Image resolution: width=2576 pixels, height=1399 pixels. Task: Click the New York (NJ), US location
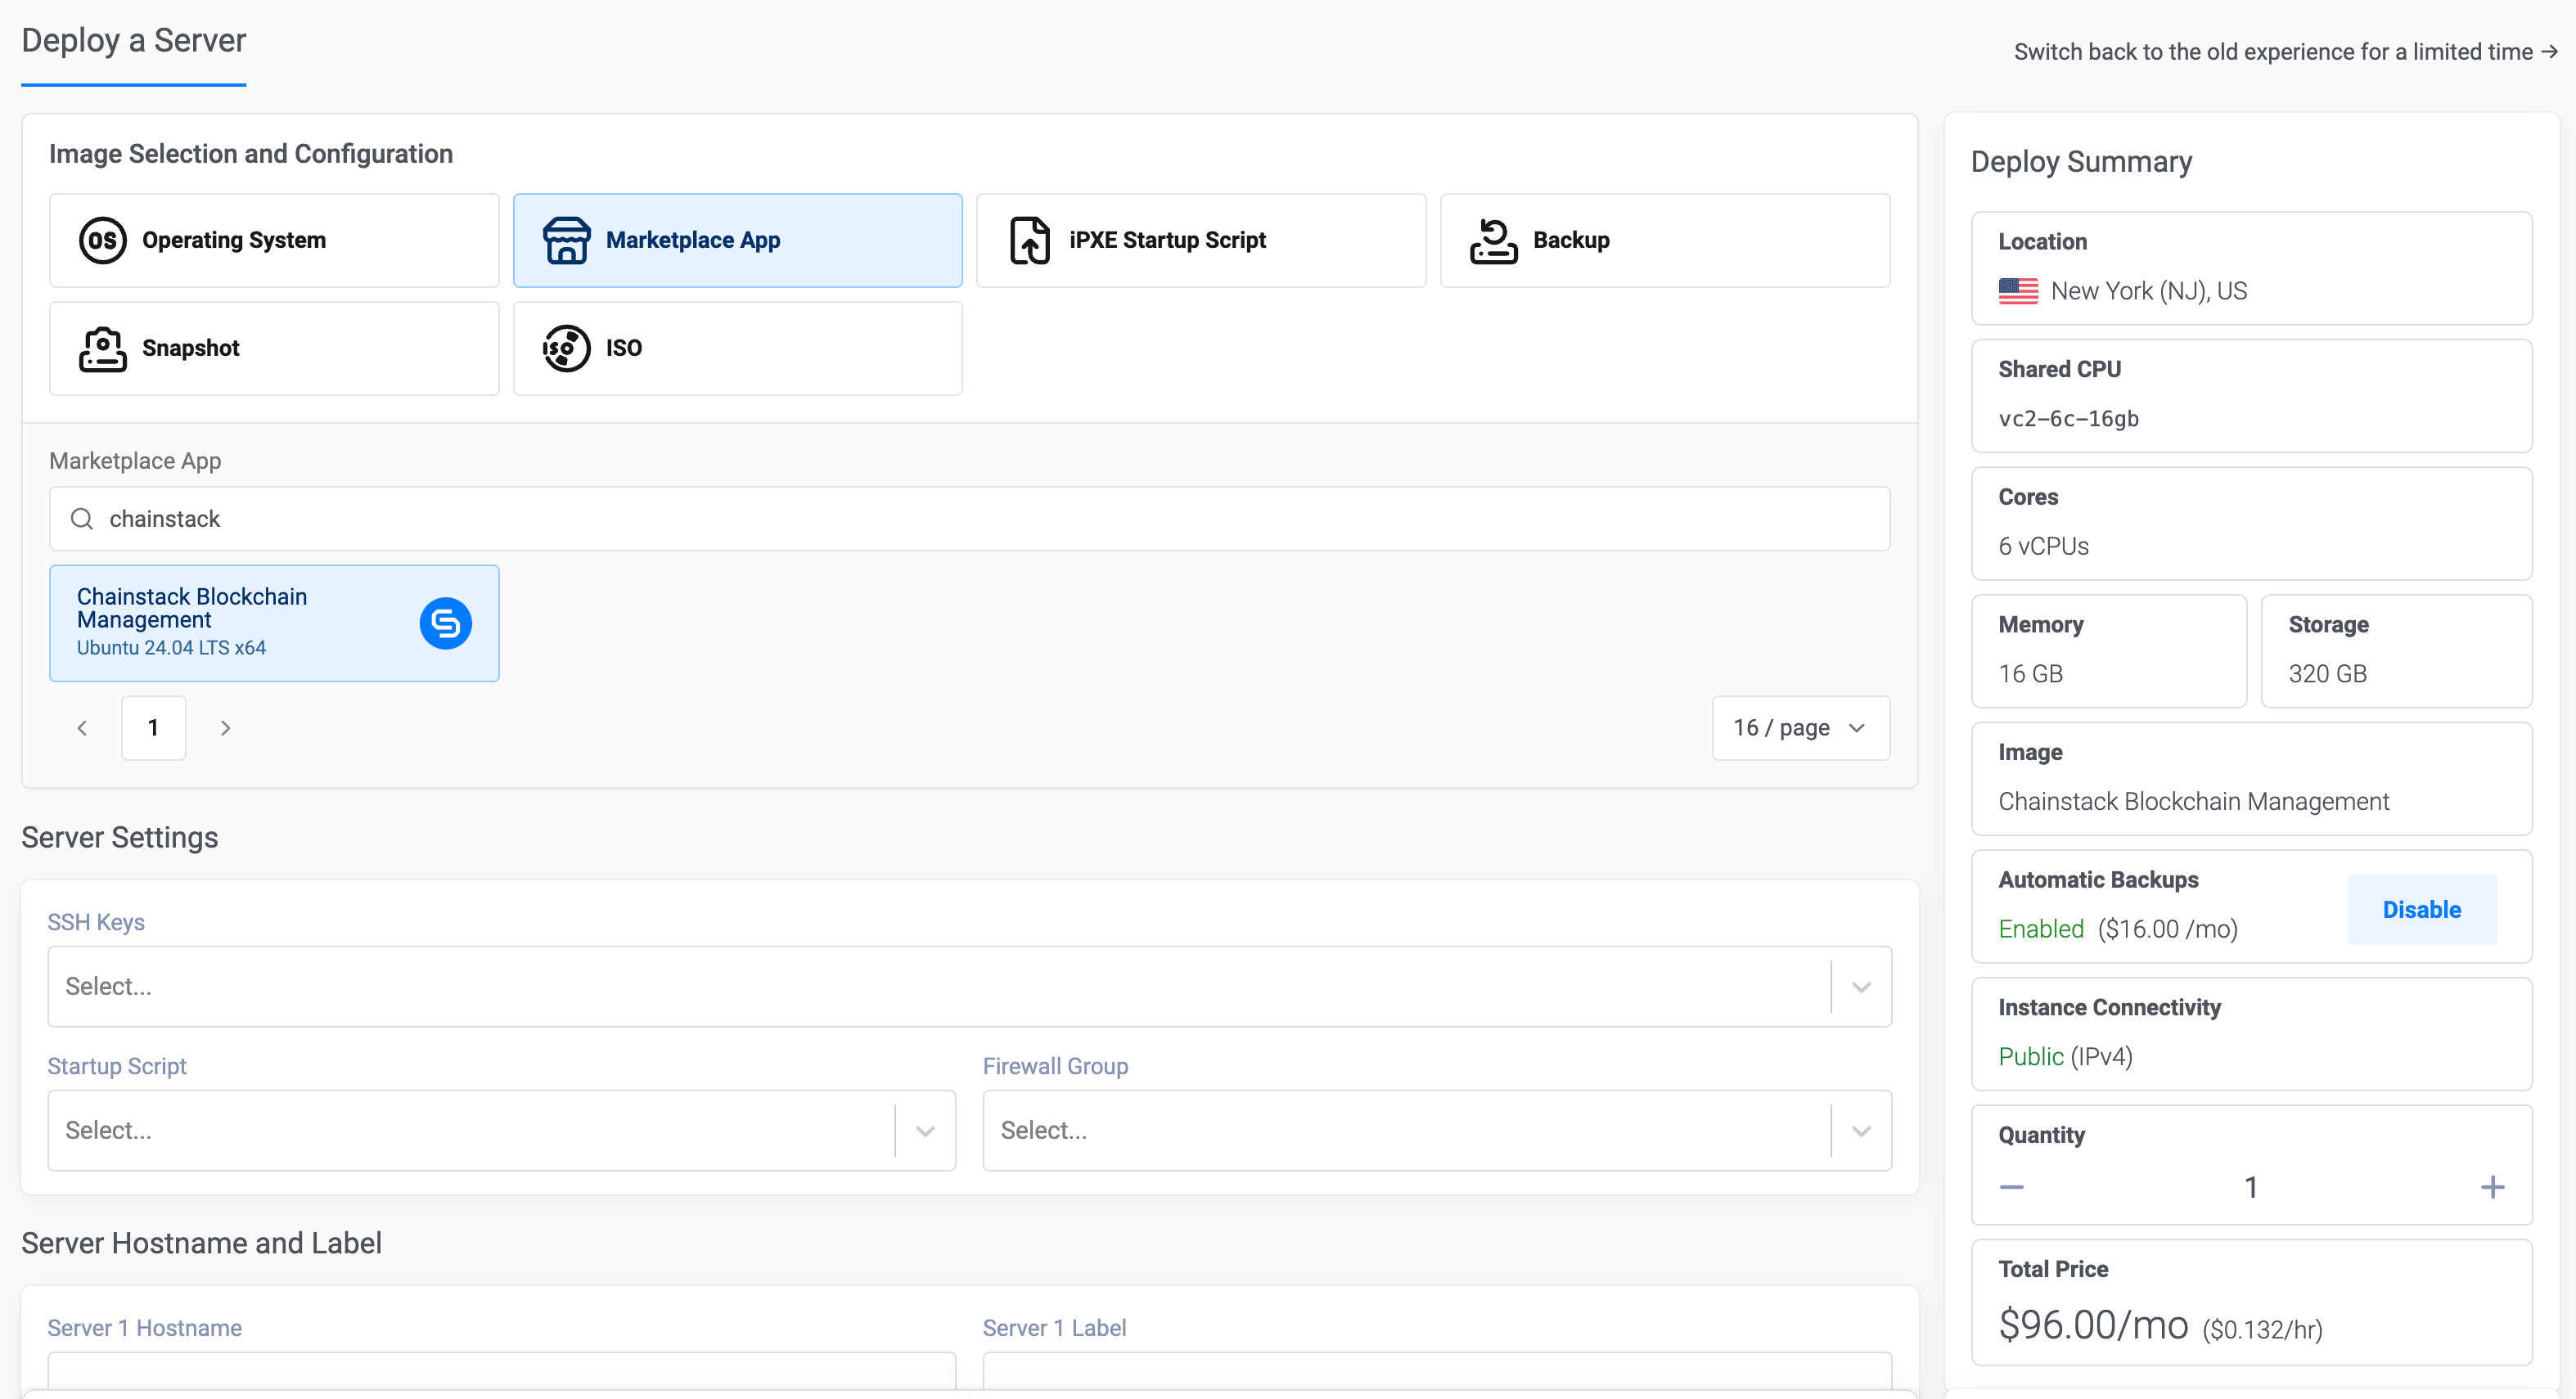tap(2148, 291)
